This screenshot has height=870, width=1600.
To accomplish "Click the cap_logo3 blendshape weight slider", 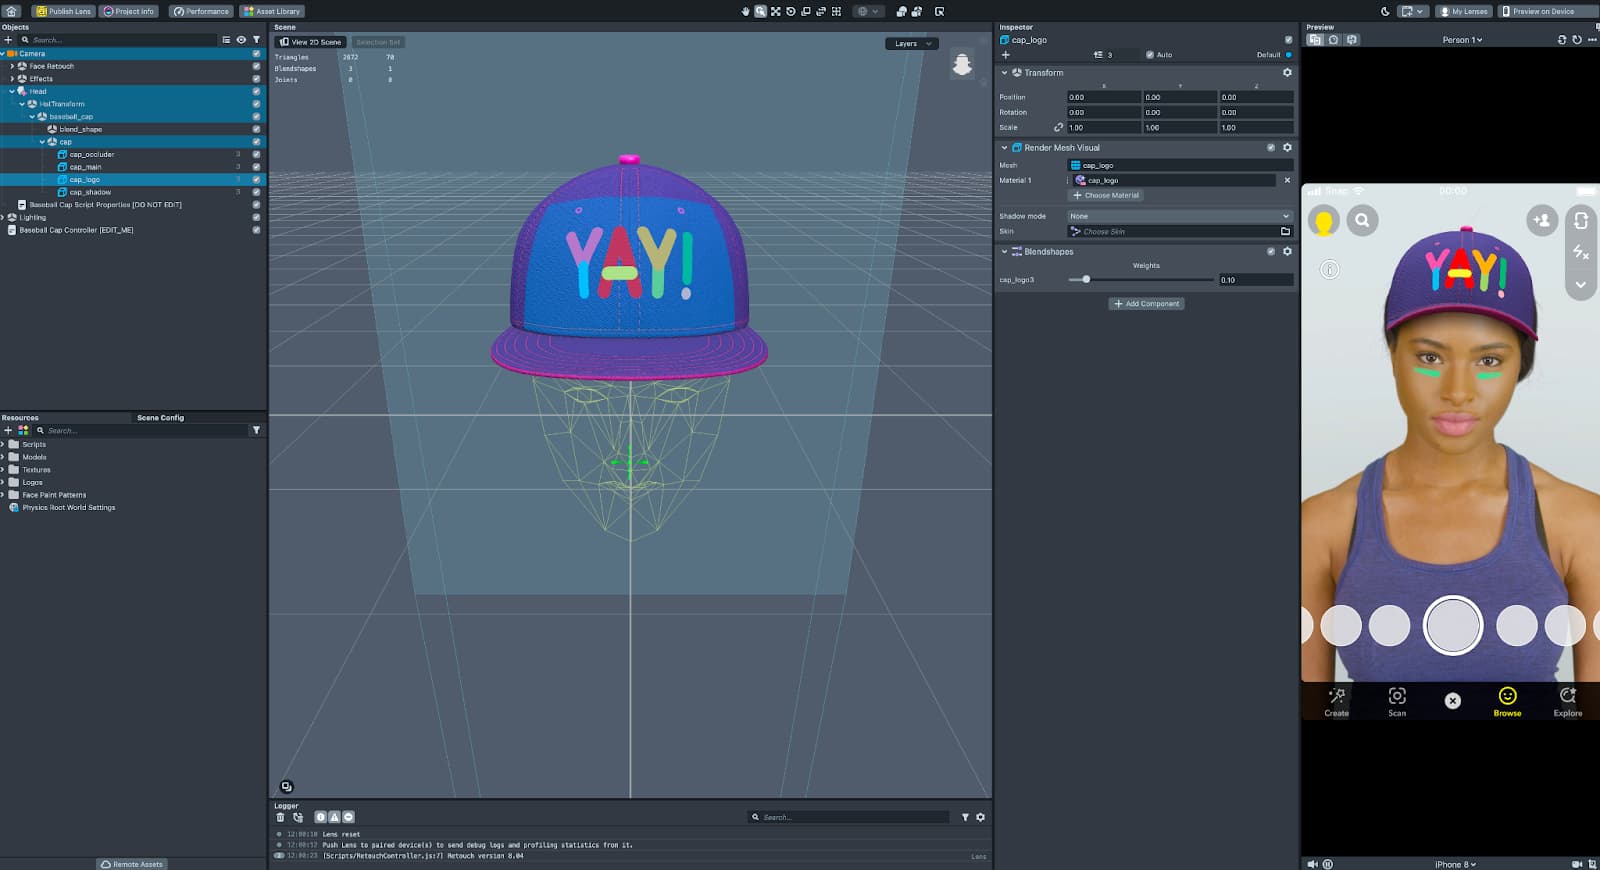I will (x=1086, y=280).
